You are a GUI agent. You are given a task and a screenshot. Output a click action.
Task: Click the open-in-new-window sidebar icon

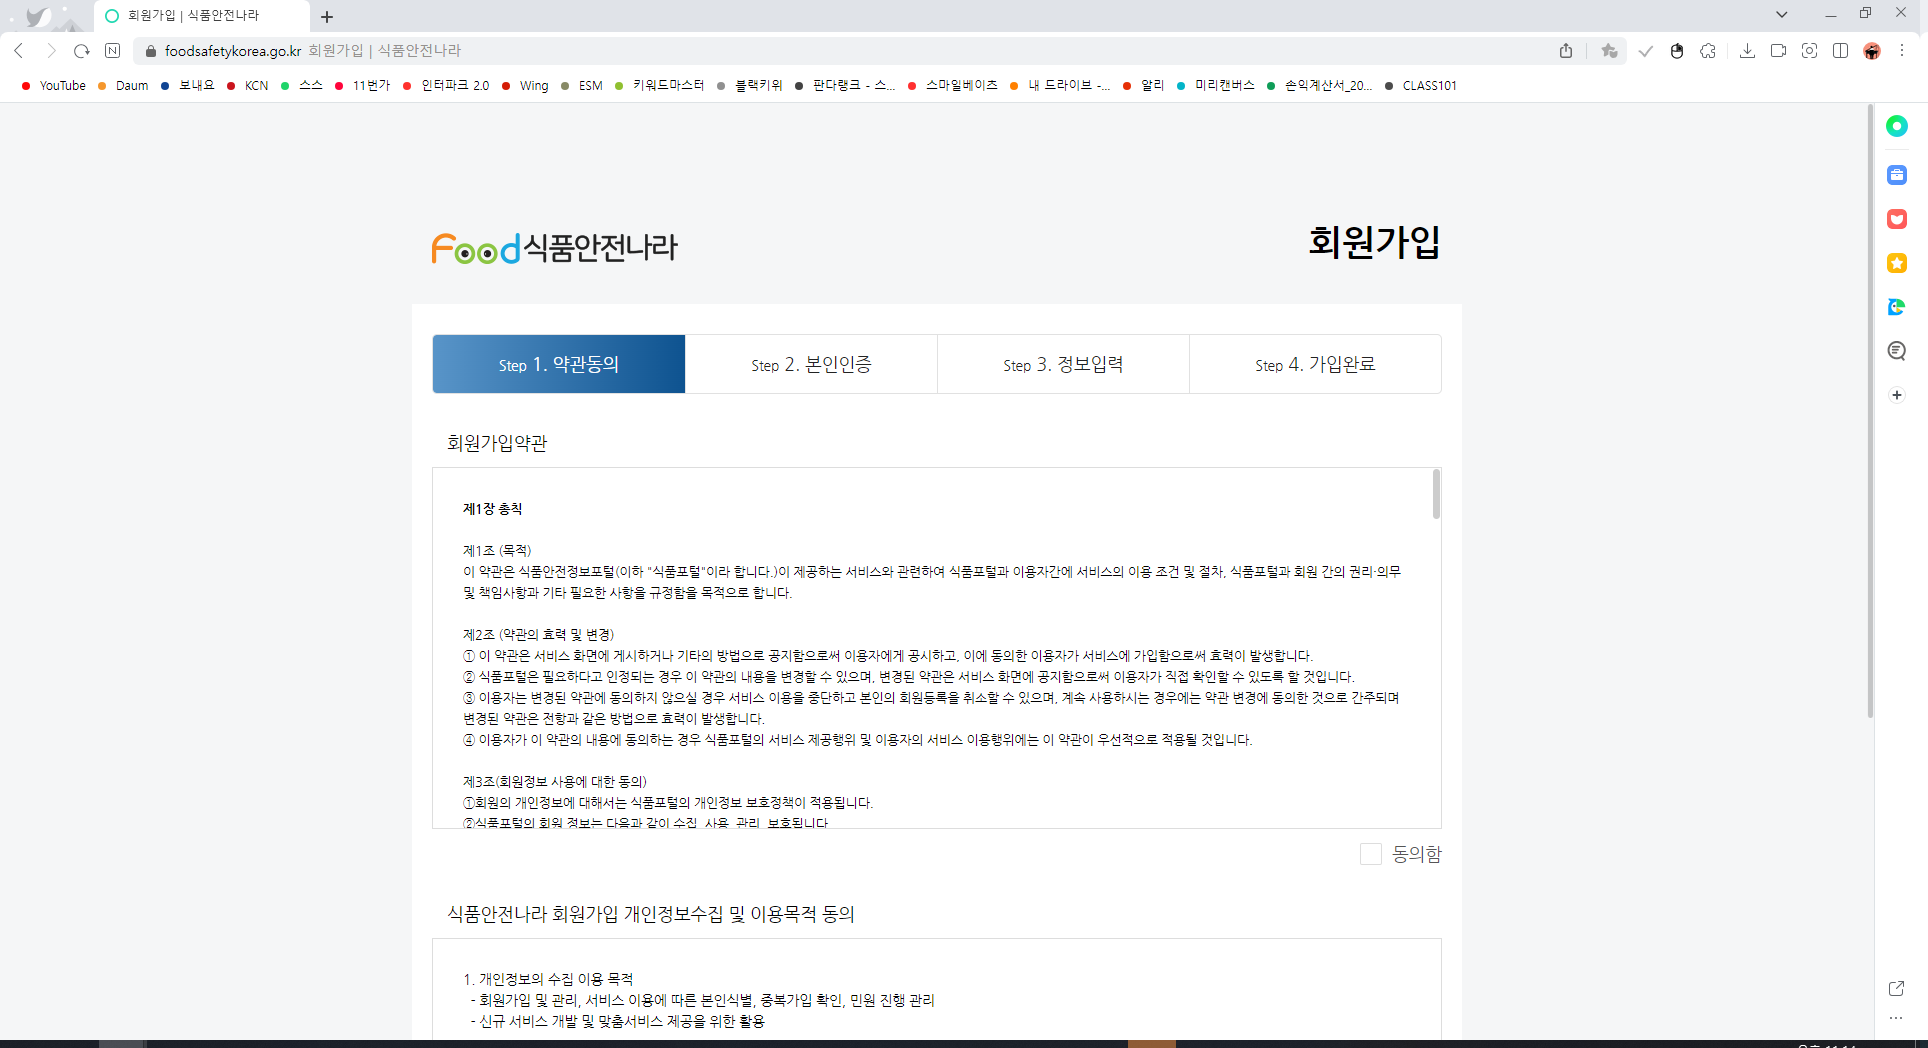pyautogui.click(x=1896, y=988)
